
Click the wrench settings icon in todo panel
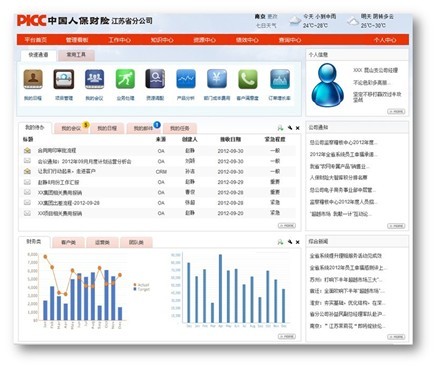click(290, 128)
